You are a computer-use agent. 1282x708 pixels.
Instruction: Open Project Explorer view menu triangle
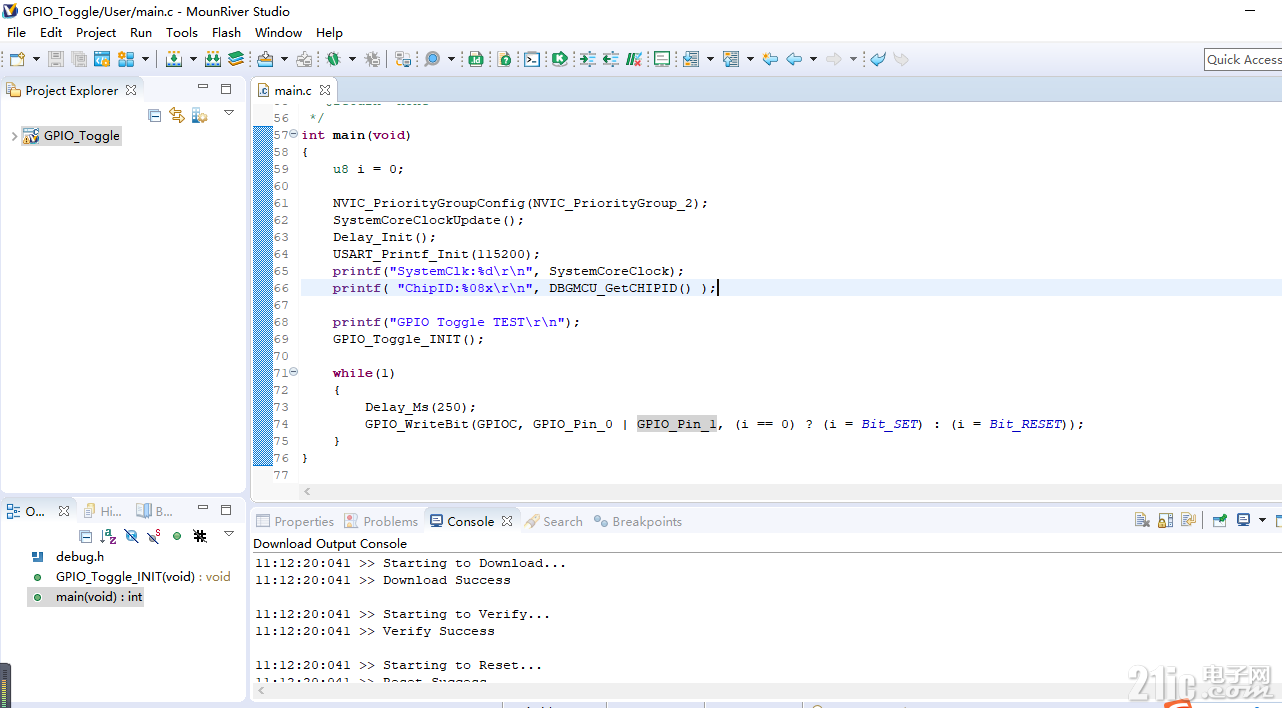pyautogui.click(x=229, y=113)
